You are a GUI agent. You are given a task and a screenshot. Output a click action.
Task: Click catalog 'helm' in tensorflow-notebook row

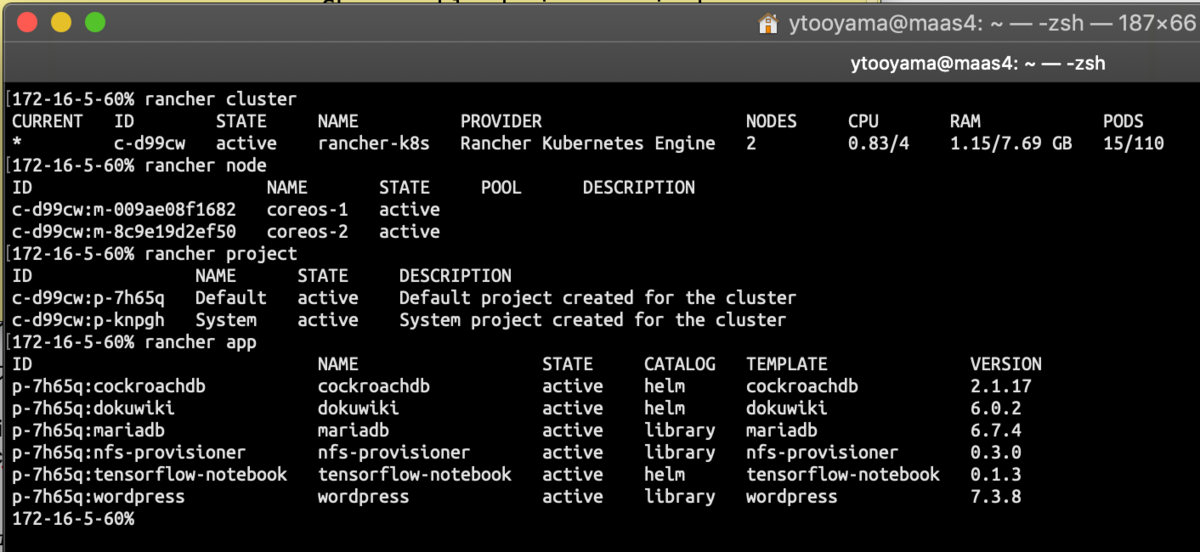pos(665,474)
